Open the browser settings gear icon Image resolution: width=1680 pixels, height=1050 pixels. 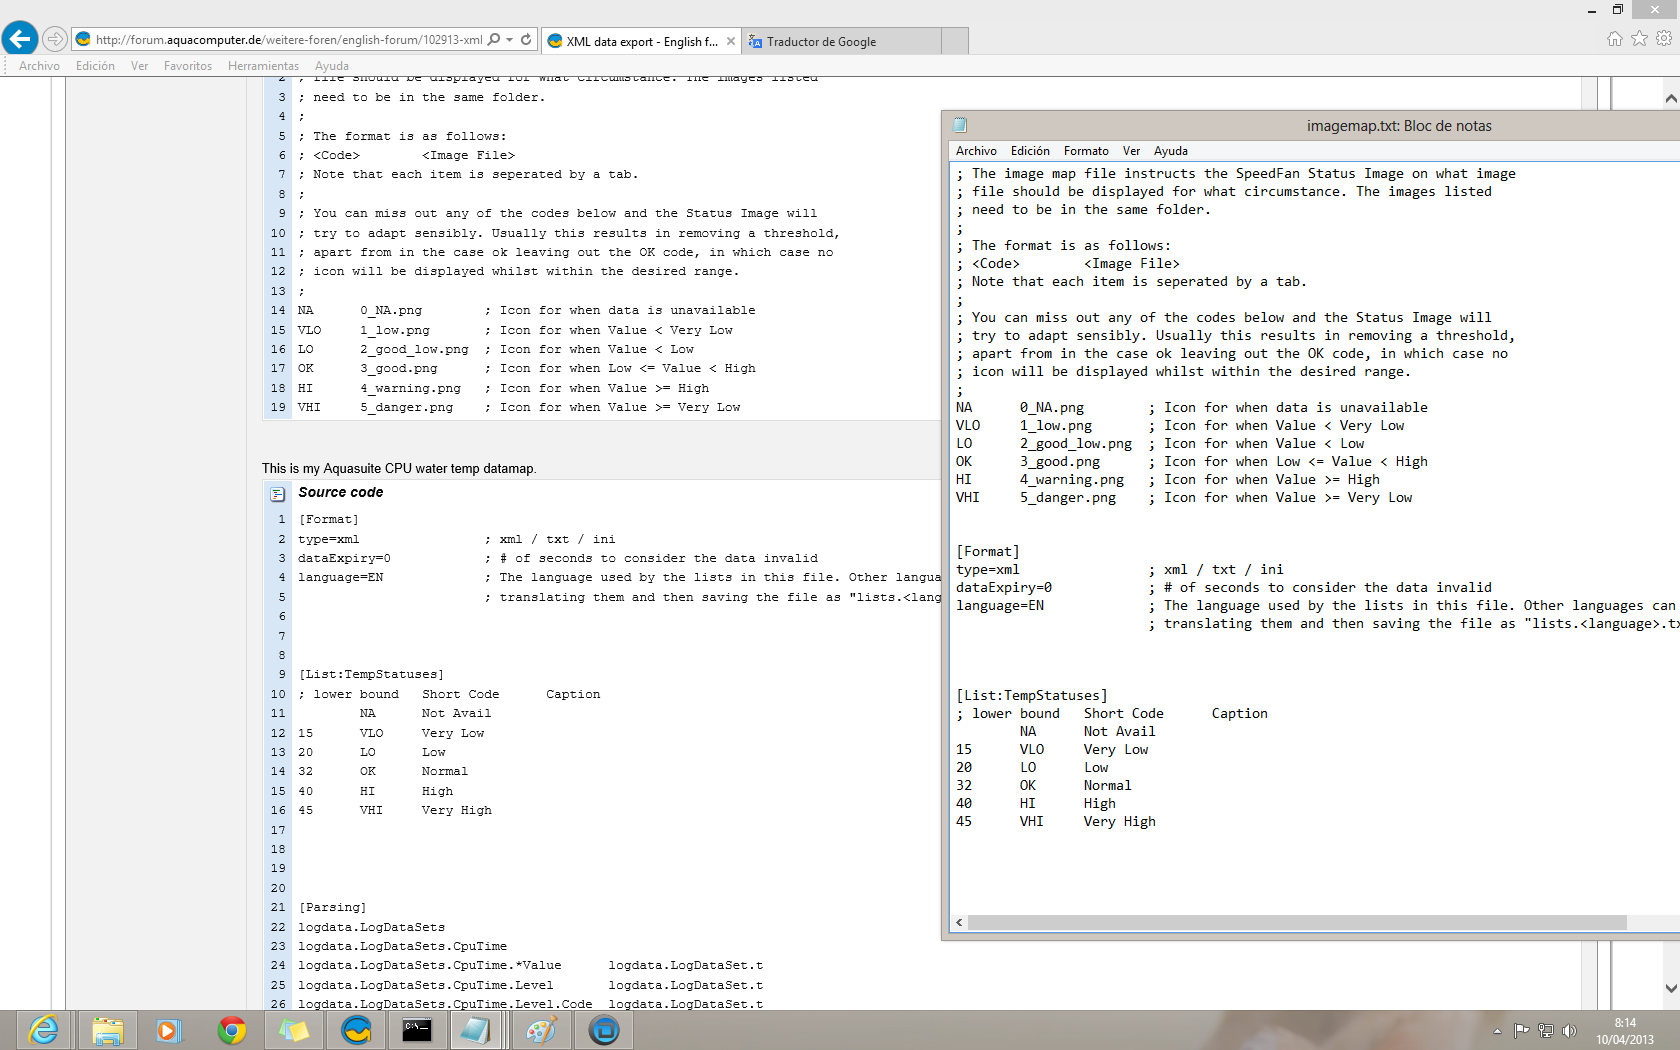pos(1664,39)
